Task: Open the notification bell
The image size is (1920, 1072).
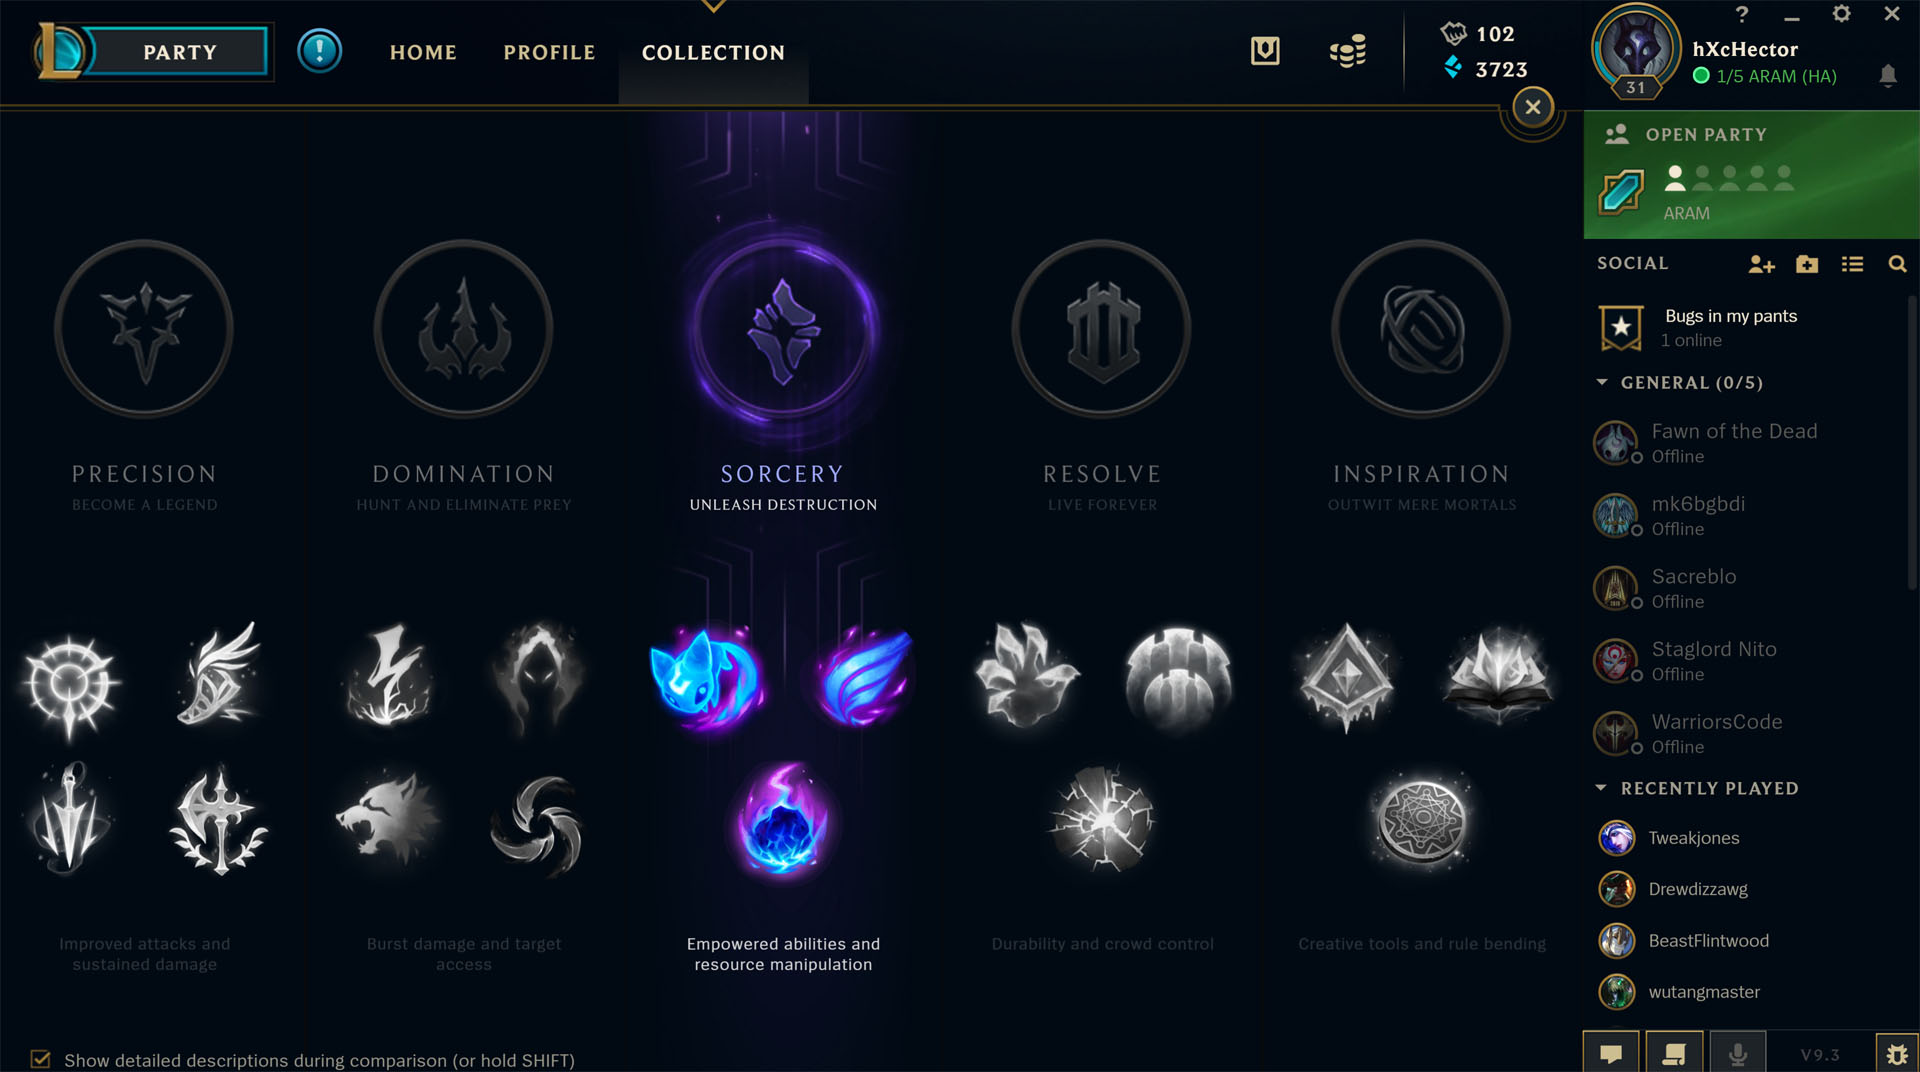Action: 1888,76
